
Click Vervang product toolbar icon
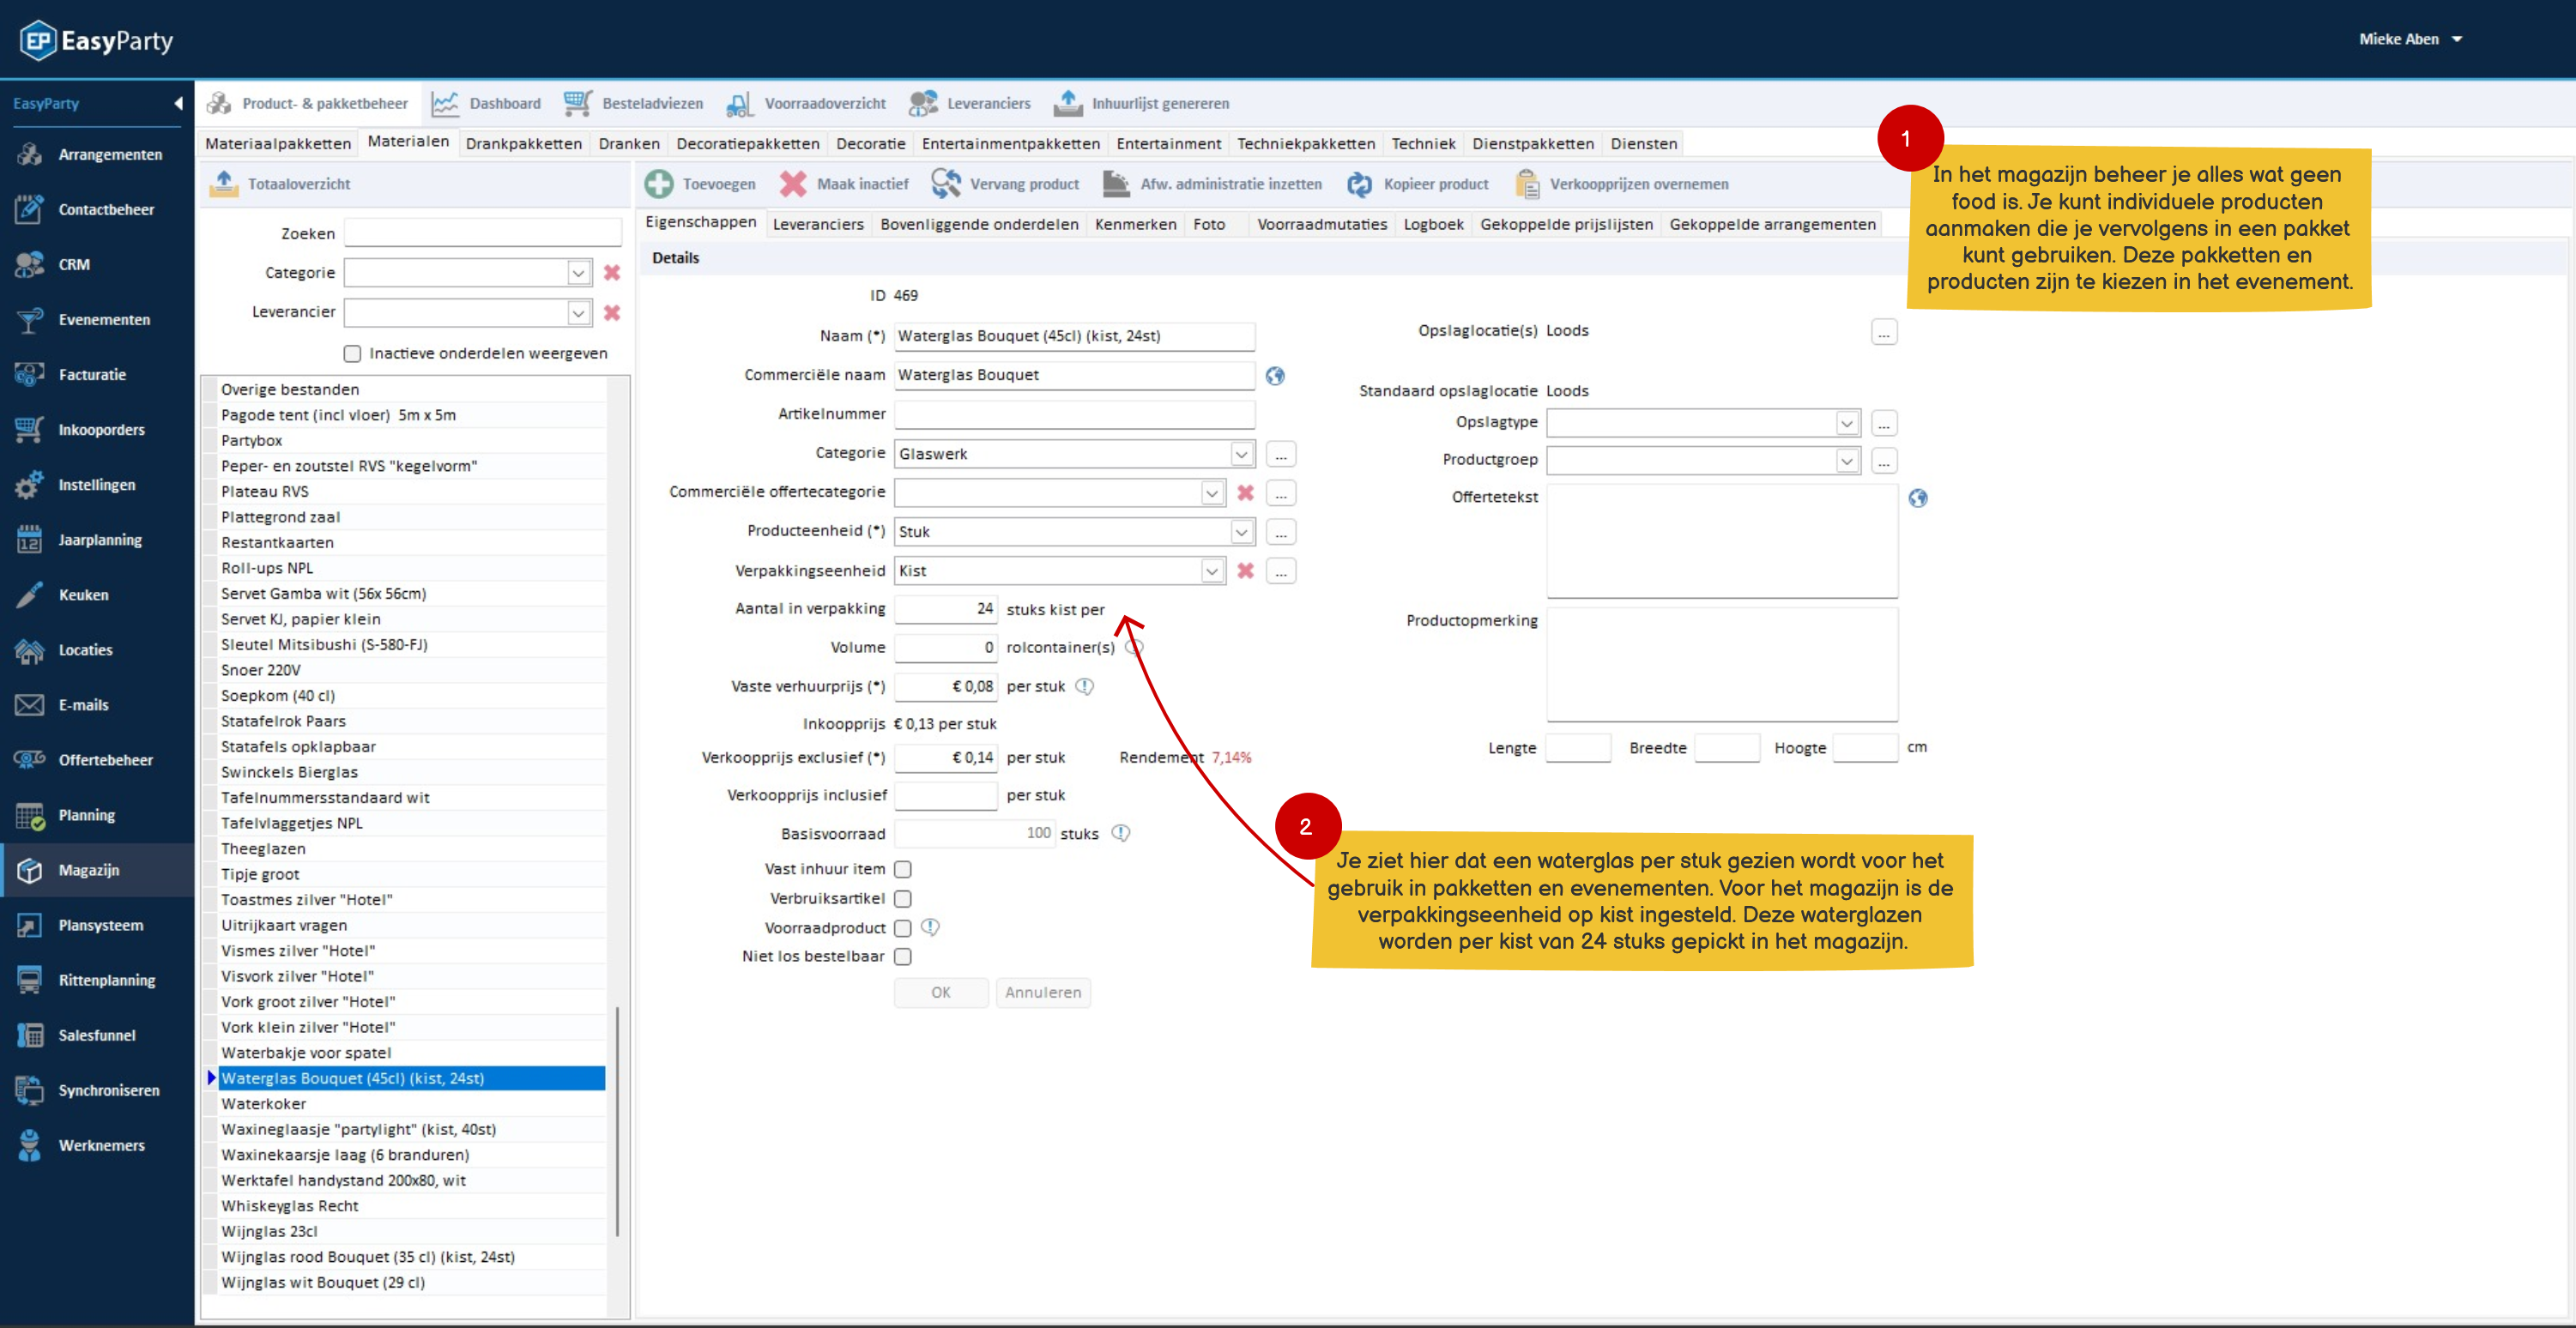[x=946, y=184]
